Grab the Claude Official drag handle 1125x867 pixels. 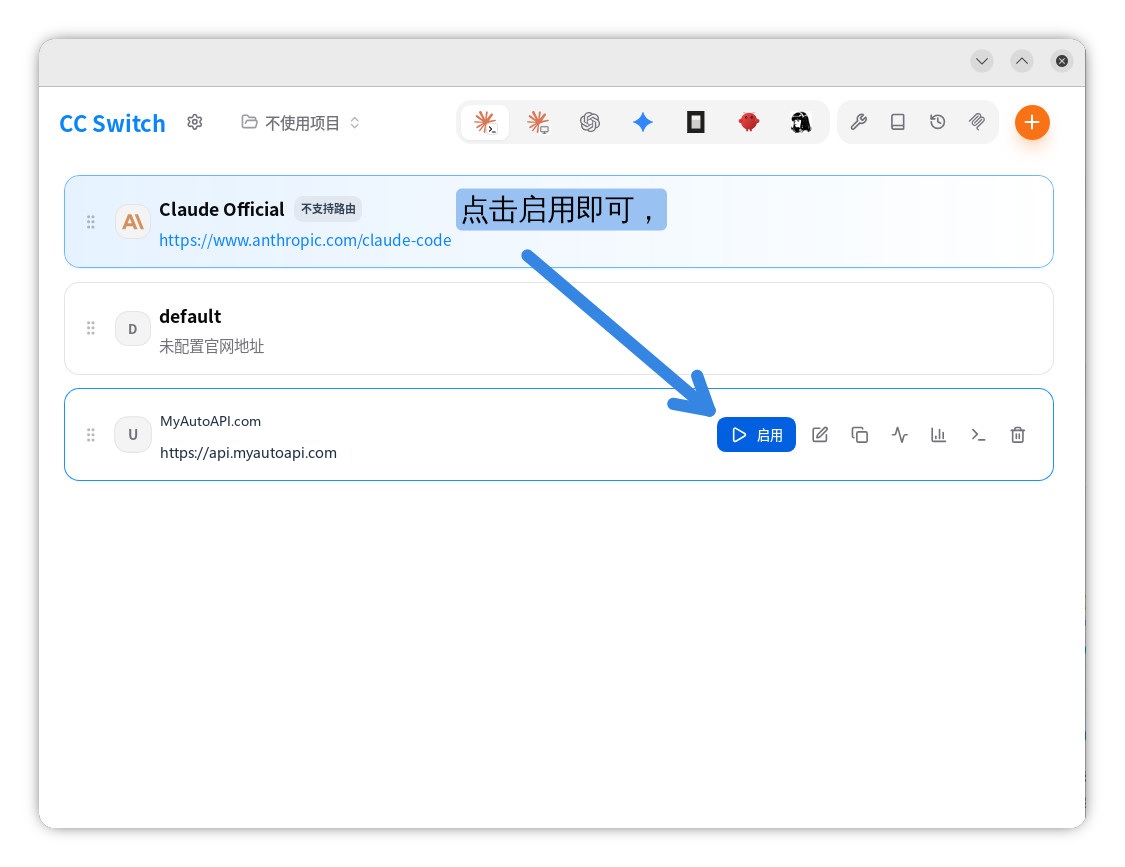[90, 222]
